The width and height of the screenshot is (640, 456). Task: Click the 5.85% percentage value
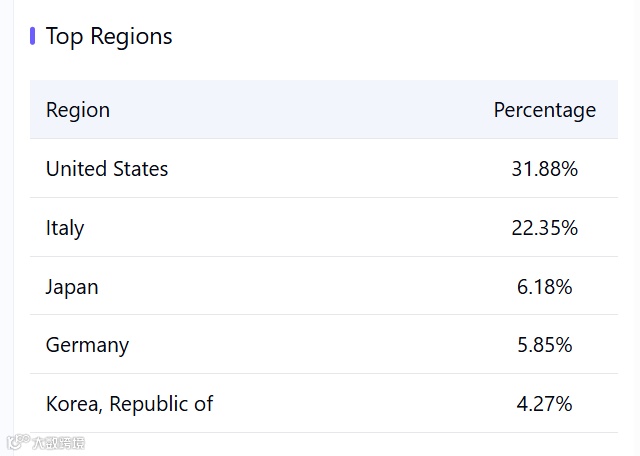pyautogui.click(x=544, y=345)
